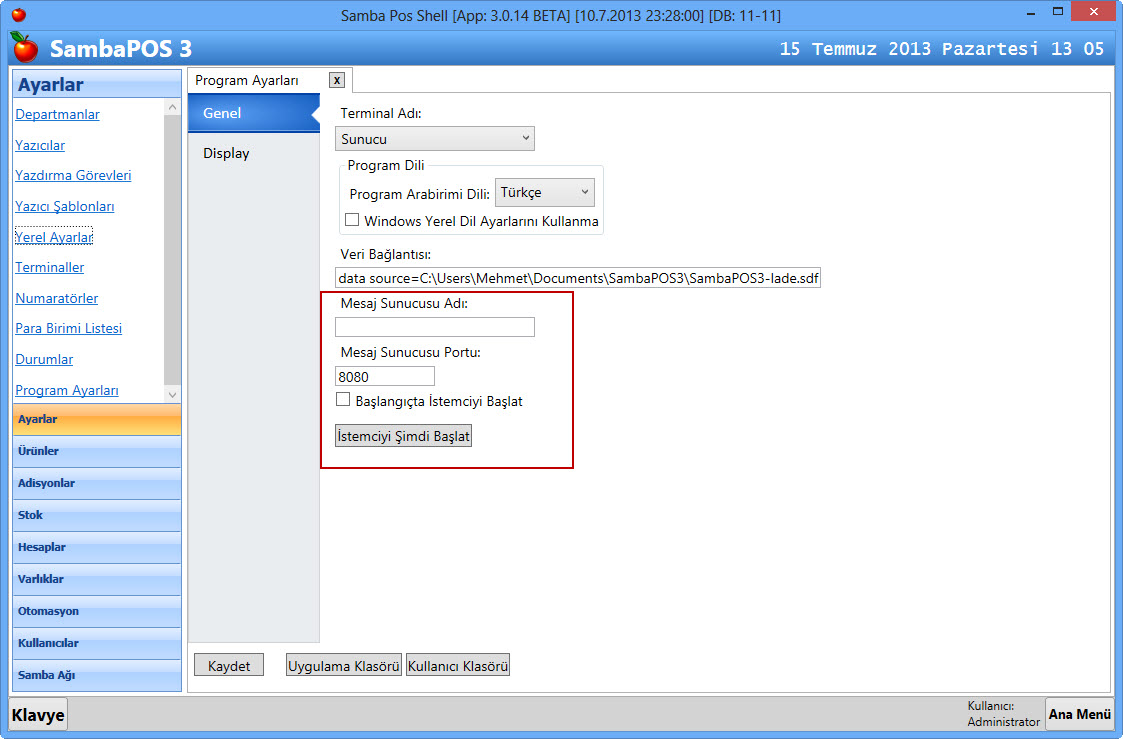Click the Mesaj Sunucusu Adı field

tap(435, 327)
